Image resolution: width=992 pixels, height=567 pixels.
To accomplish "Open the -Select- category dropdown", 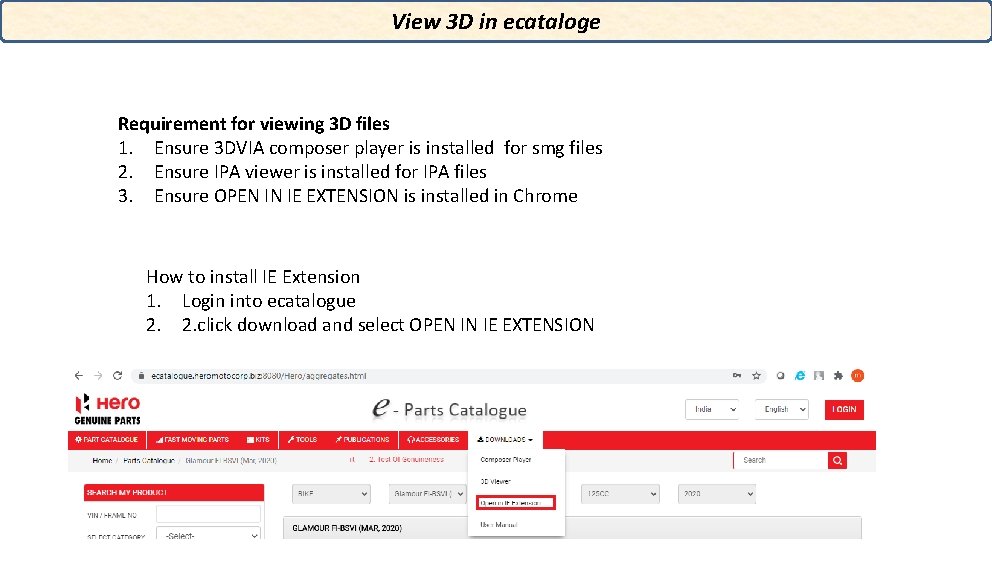I will point(209,534).
